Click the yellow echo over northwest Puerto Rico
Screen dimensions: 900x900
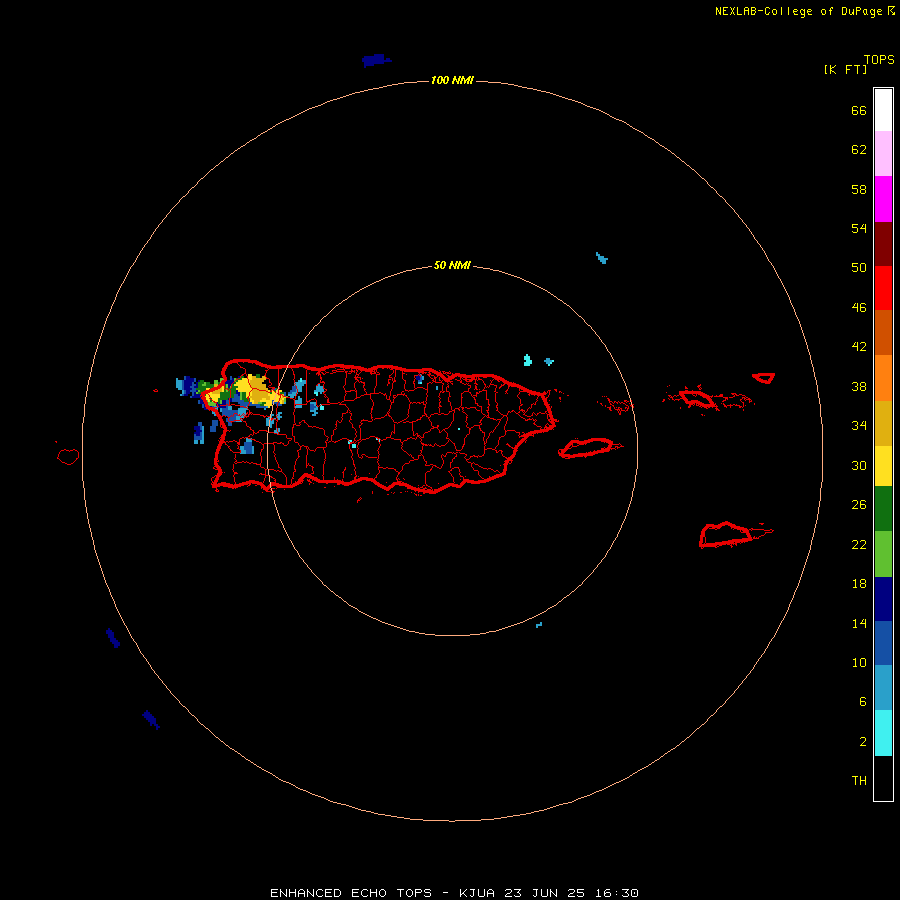[257, 390]
